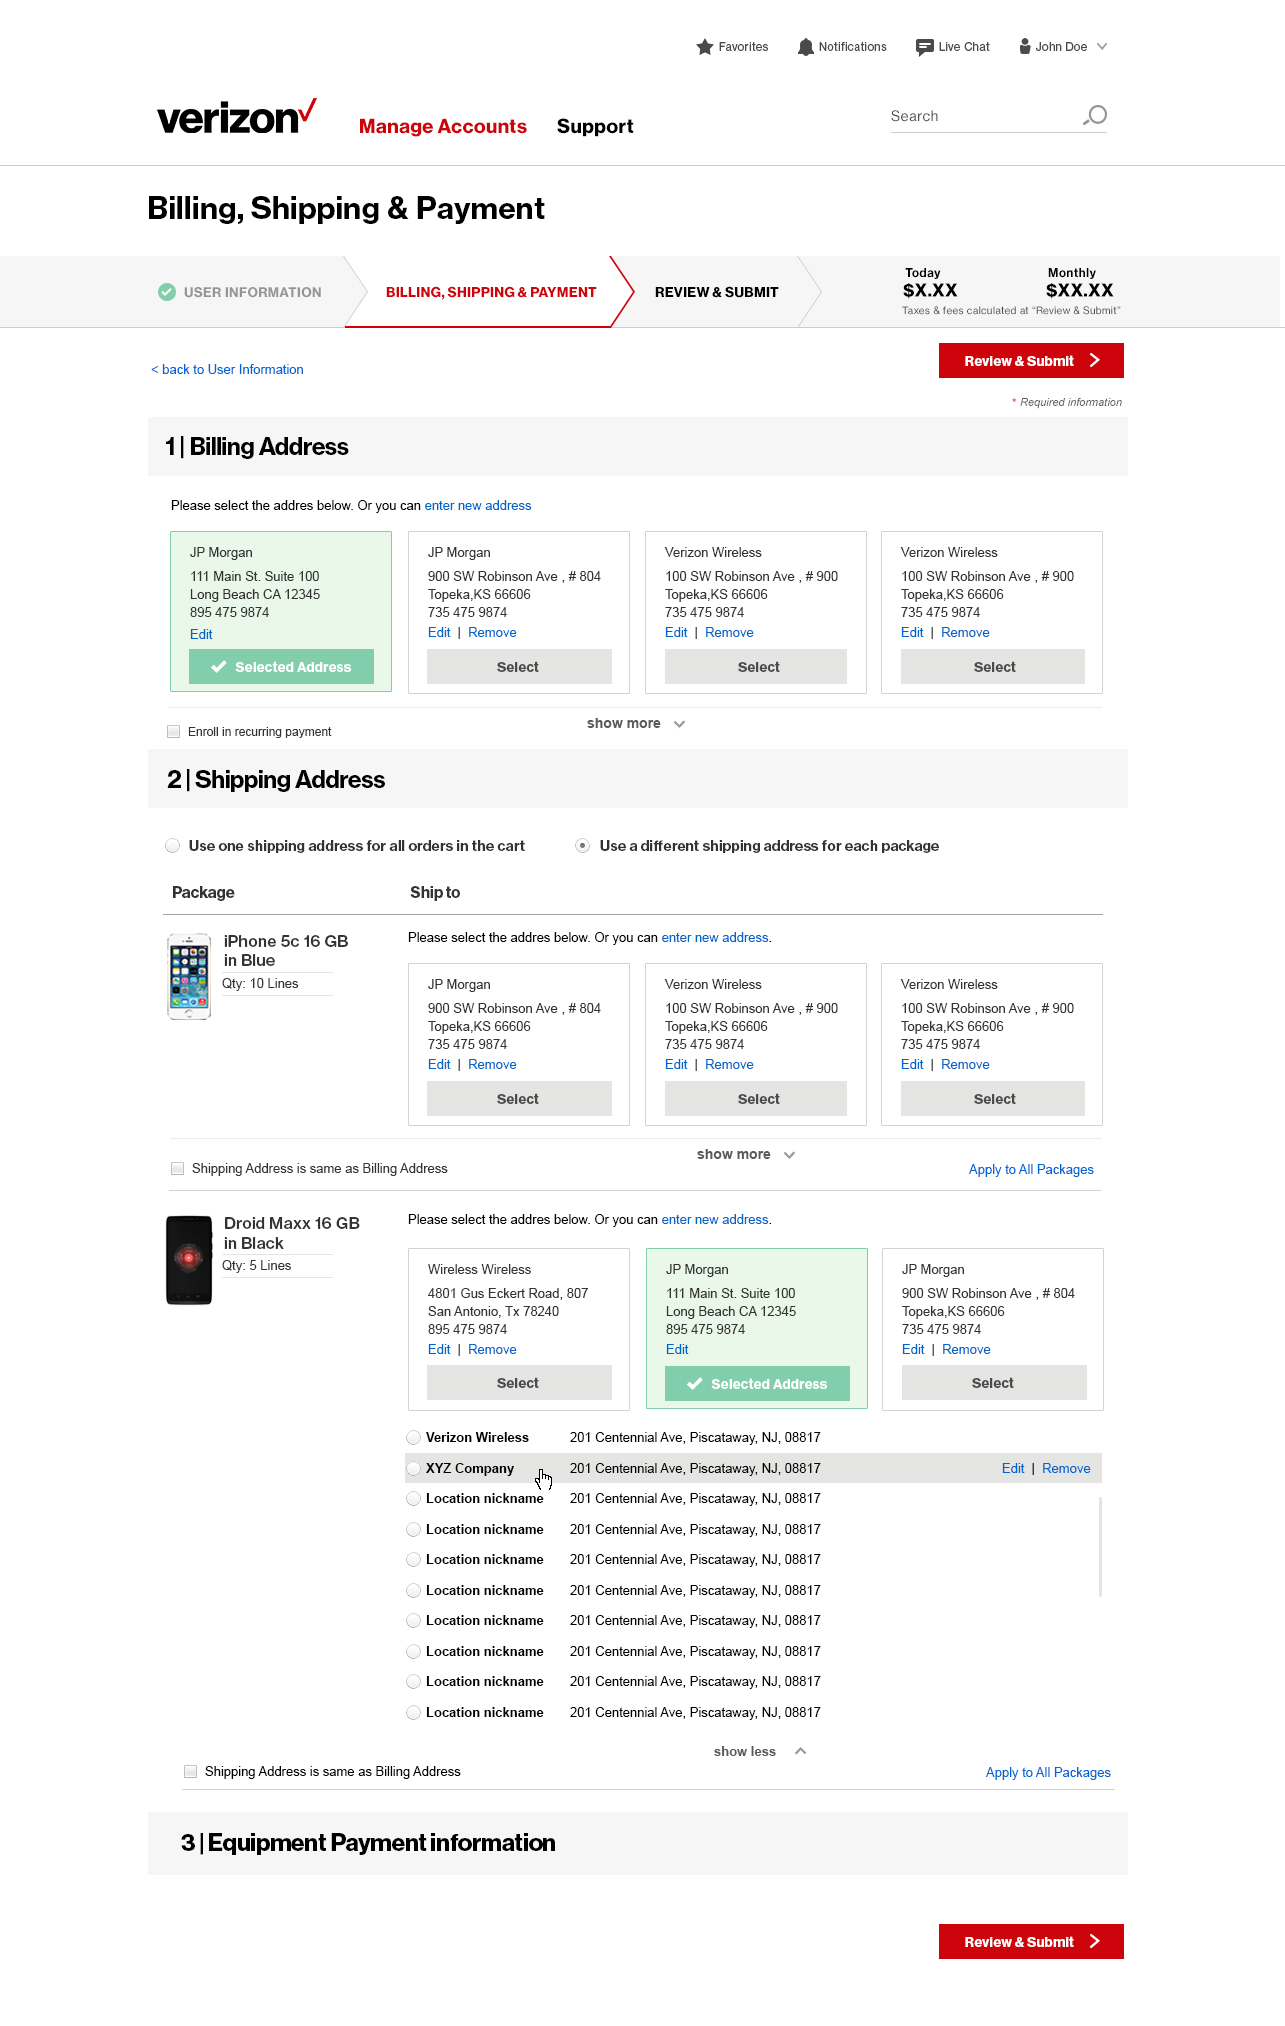Collapse list with show less
The height and width of the screenshot is (2026, 1285).
760,1751
